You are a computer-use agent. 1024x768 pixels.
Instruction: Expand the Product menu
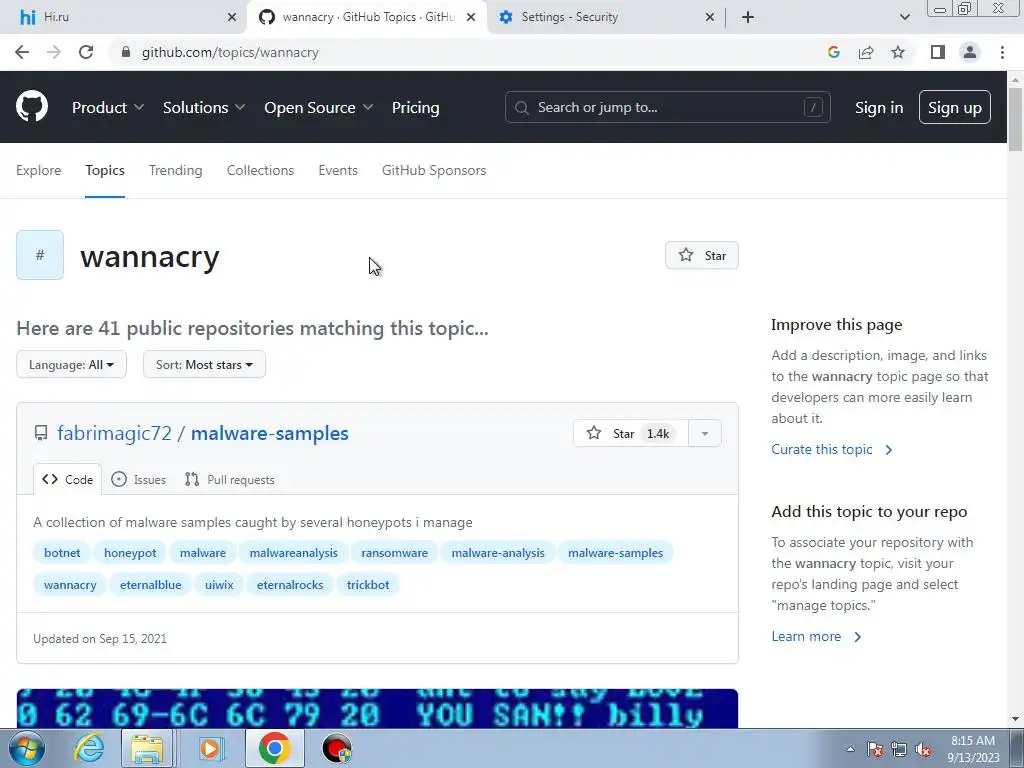click(x=108, y=107)
